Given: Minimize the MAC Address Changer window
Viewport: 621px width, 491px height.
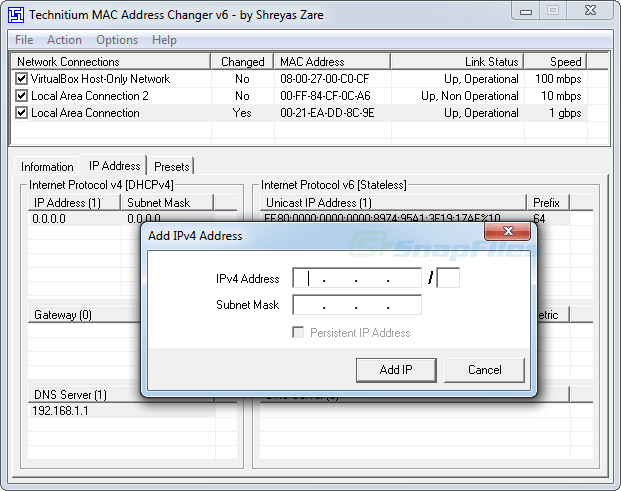Looking at the screenshot, I should 526,11.
